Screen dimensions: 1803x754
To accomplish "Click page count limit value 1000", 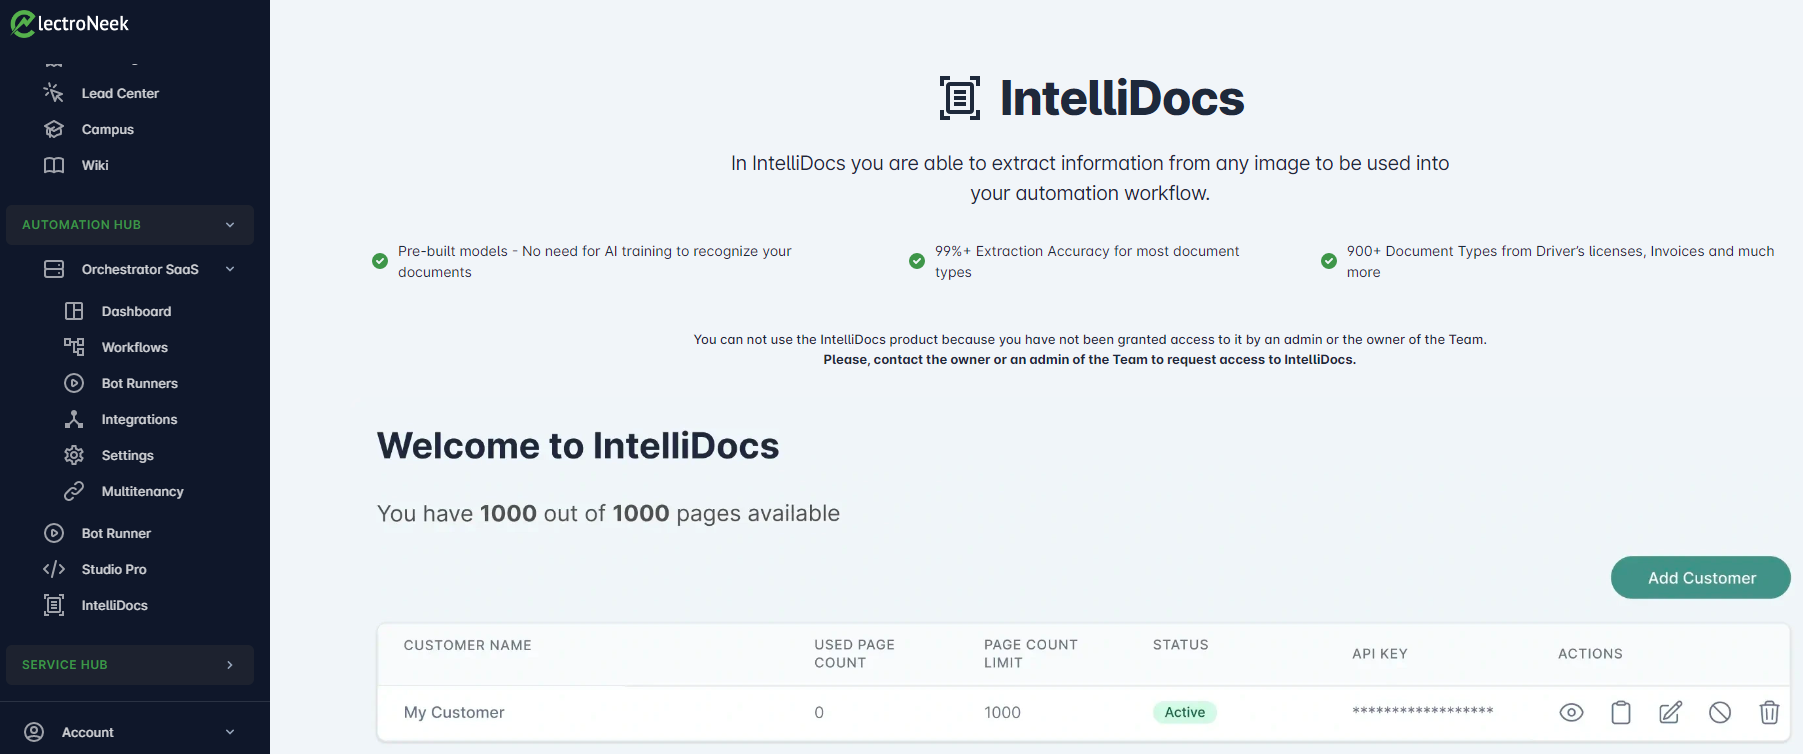I will tap(1002, 712).
